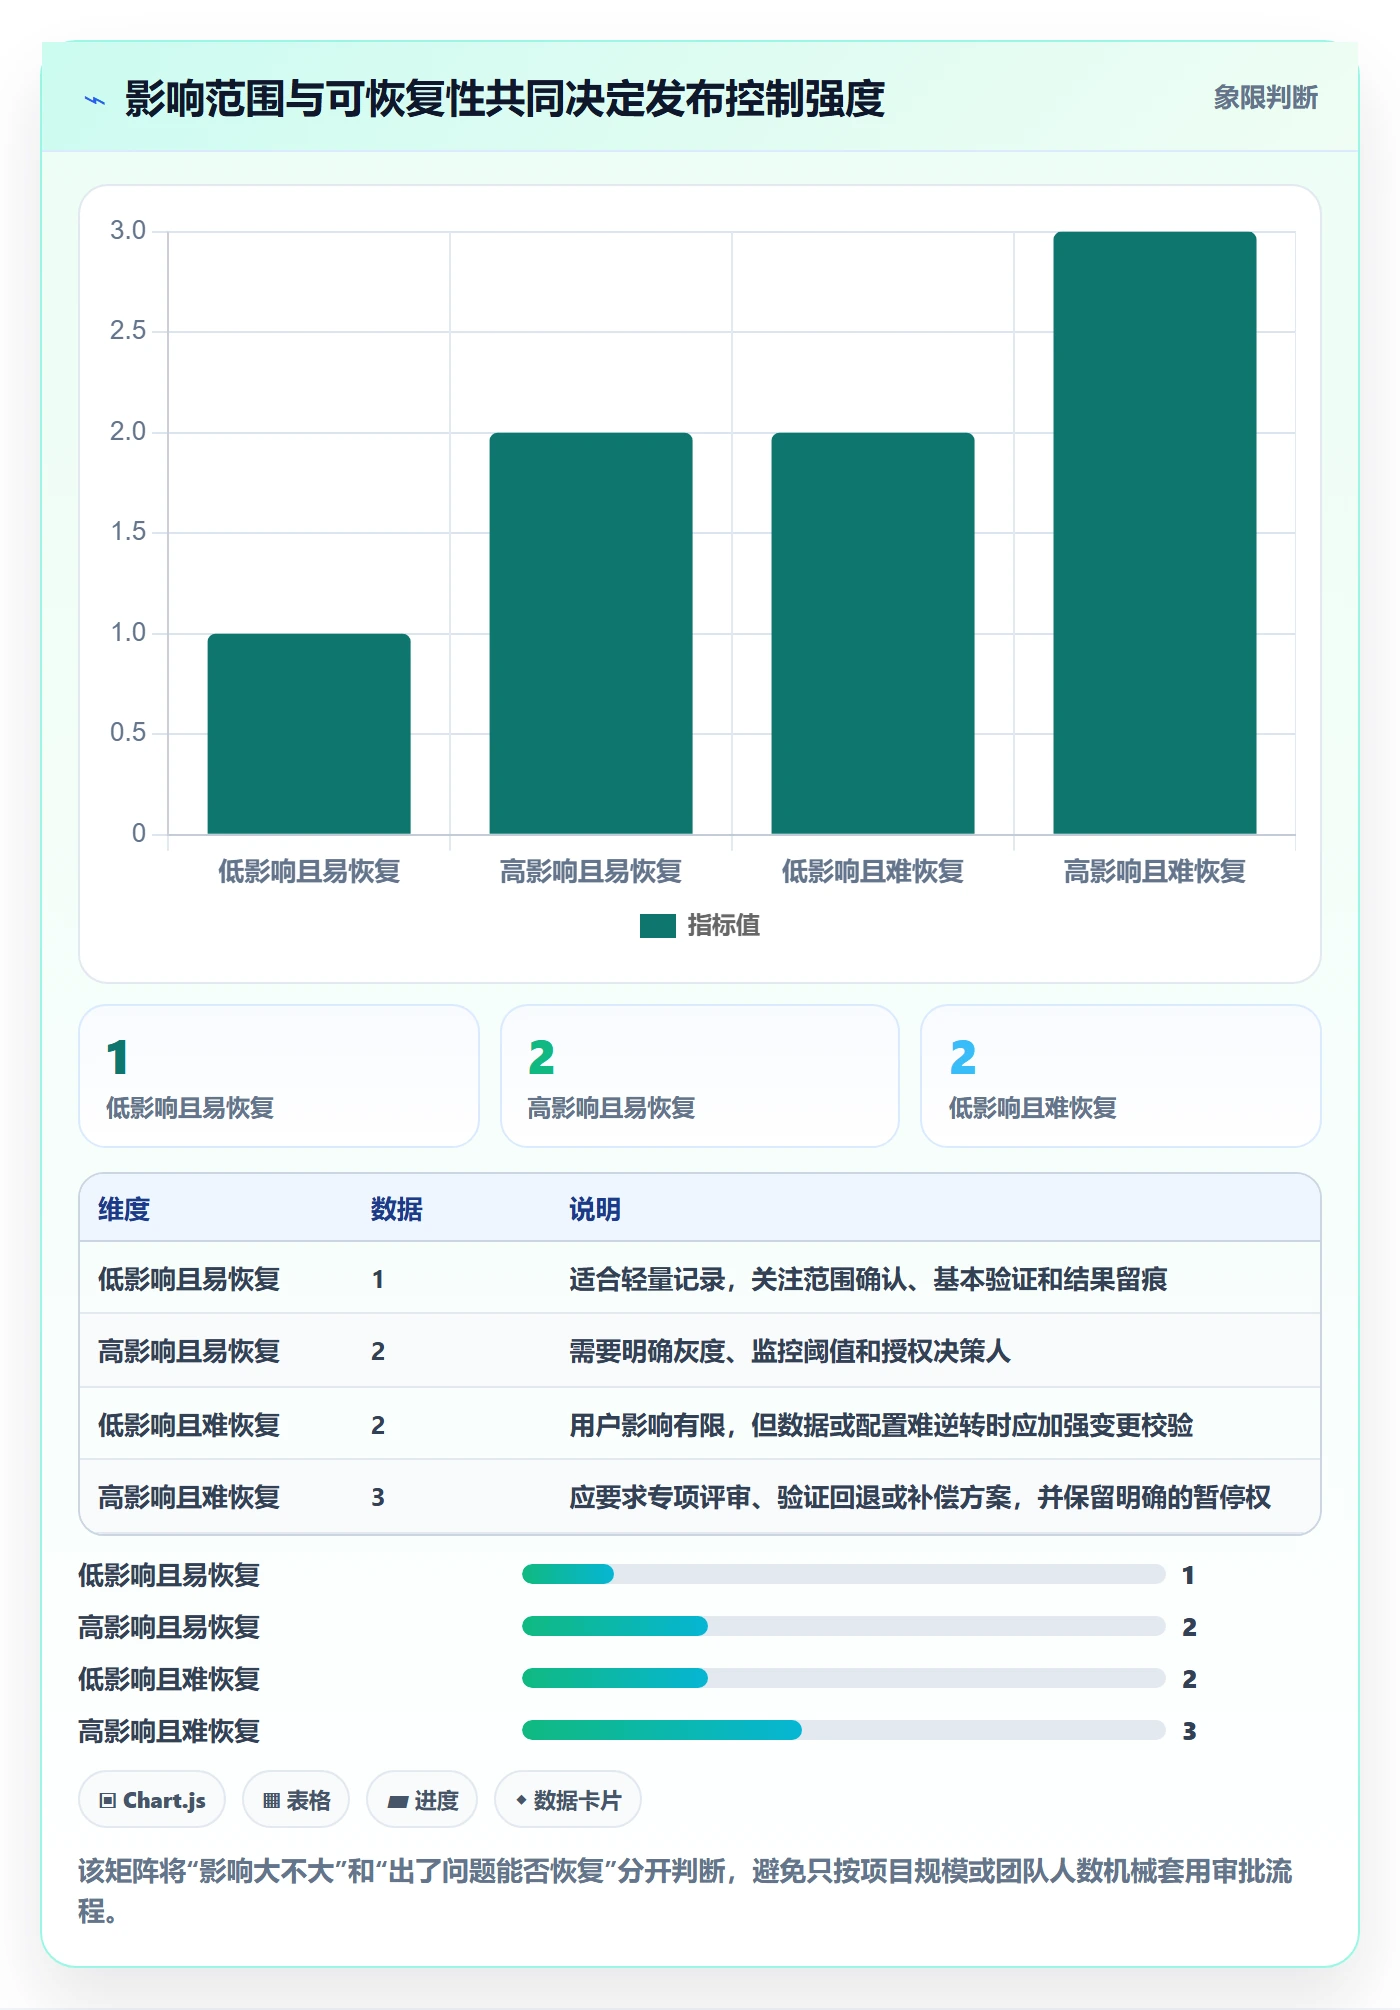The height and width of the screenshot is (2010, 1400).
Task: Select the 低影响且易恢复 table row cell
Action: (x=189, y=1280)
